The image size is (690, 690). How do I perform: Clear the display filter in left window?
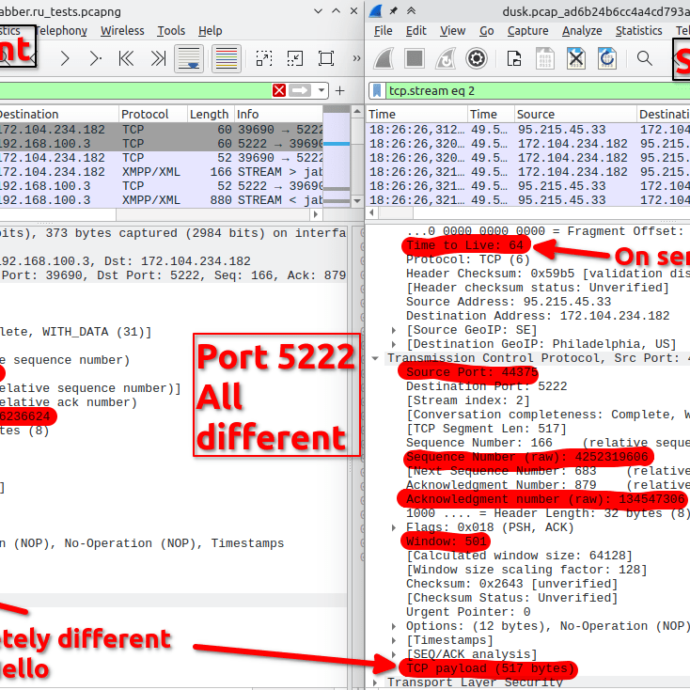pos(279,91)
